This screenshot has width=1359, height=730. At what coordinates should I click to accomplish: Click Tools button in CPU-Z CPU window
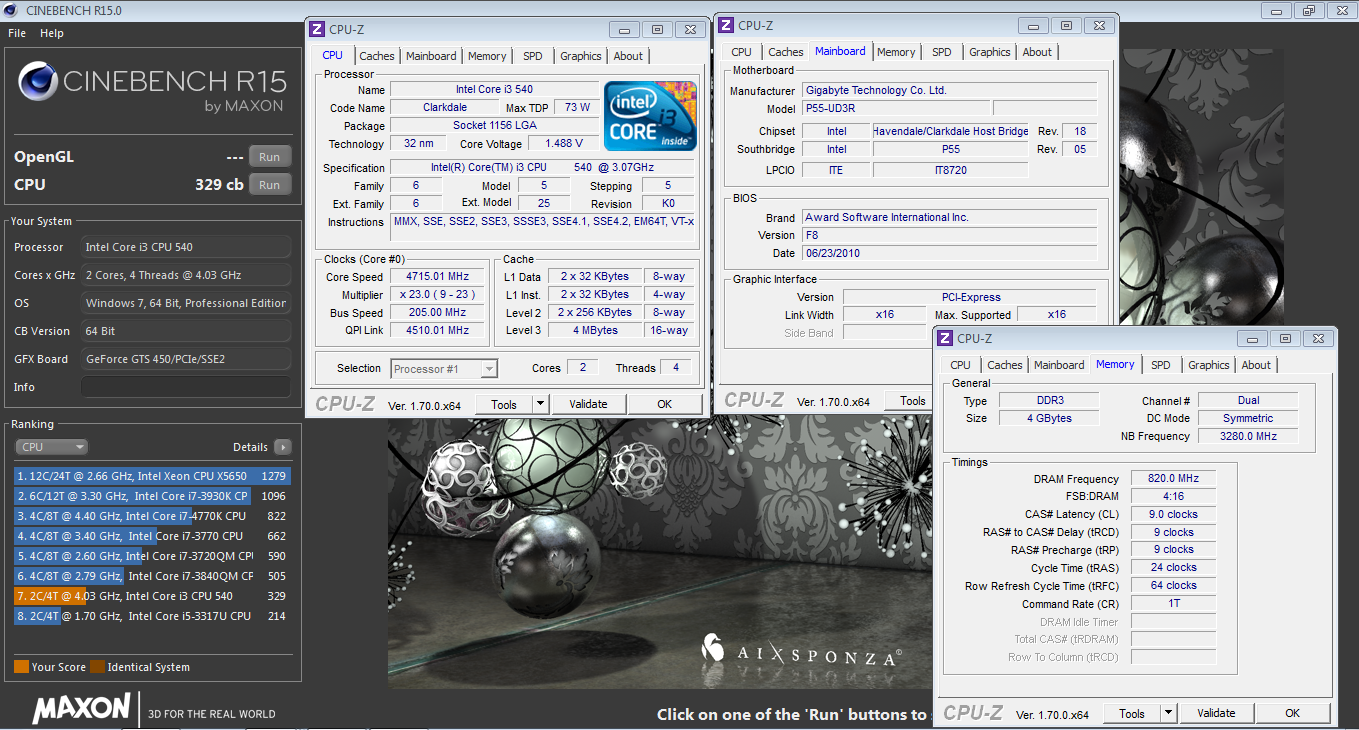(504, 404)
